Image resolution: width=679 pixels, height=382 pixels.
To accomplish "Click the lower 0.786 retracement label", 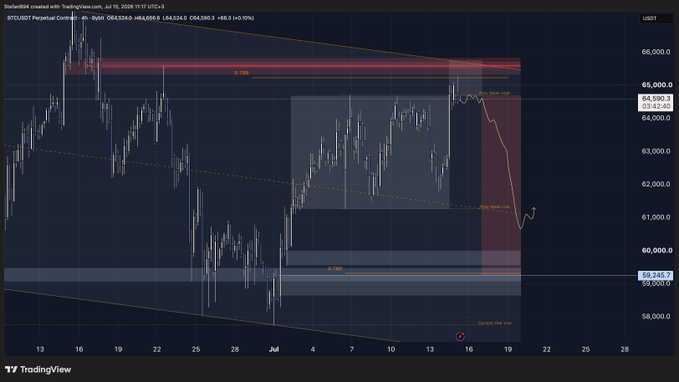I will [x=335, y=269].
